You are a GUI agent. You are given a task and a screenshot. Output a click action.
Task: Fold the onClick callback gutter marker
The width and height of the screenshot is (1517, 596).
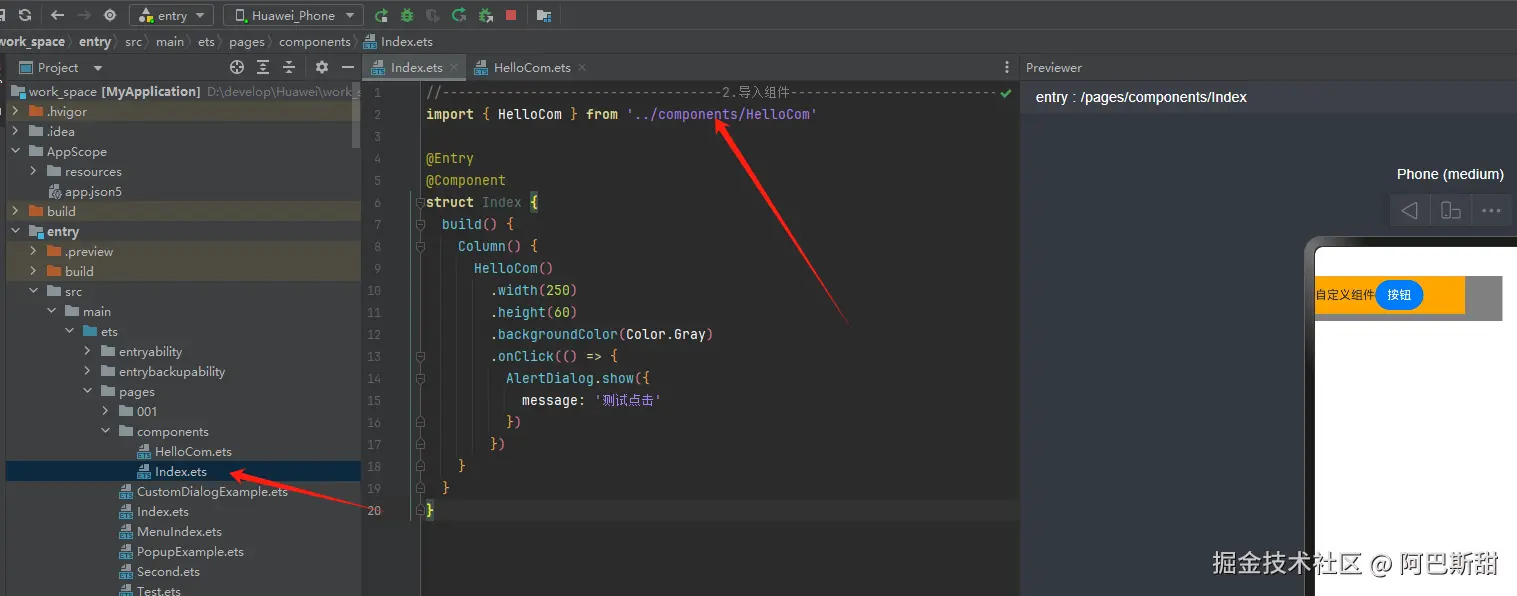pyautogui.click(x=421, y=356)
